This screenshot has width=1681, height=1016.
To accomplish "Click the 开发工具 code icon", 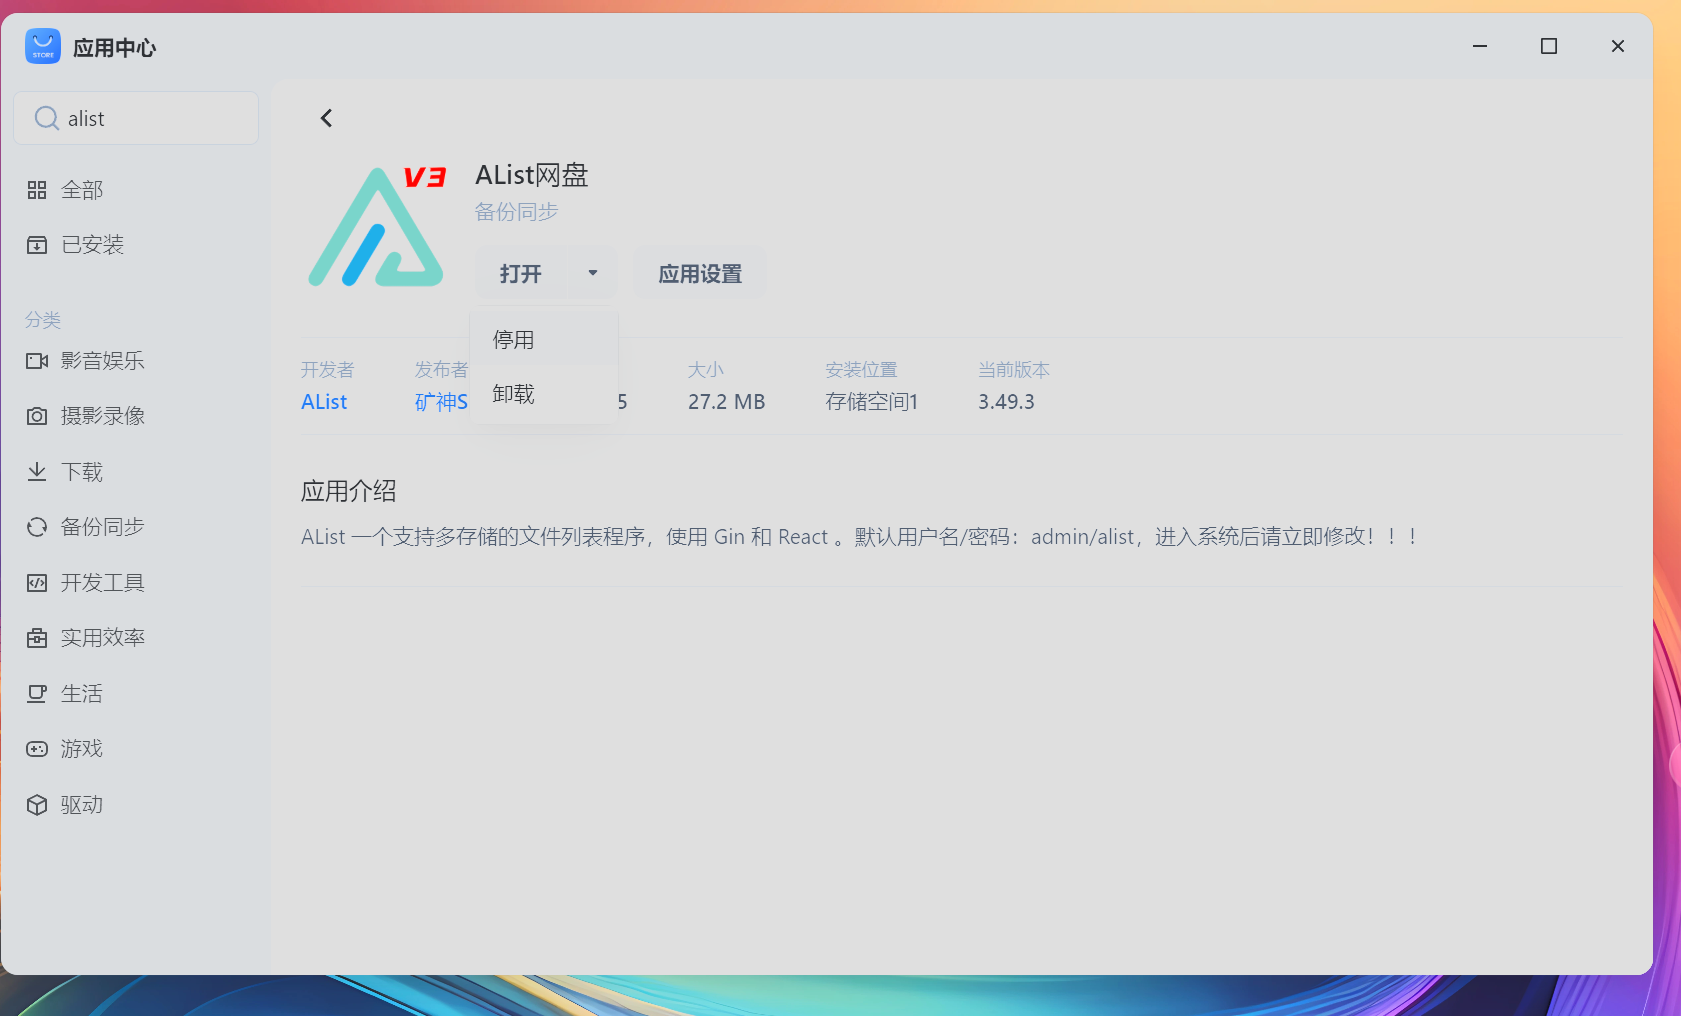I will tap(37, 583).
